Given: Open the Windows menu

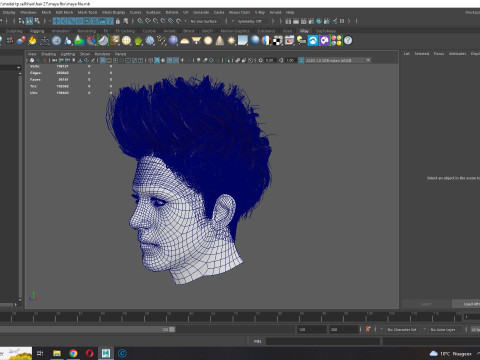Looking at the screenshot, I should 28,12.
